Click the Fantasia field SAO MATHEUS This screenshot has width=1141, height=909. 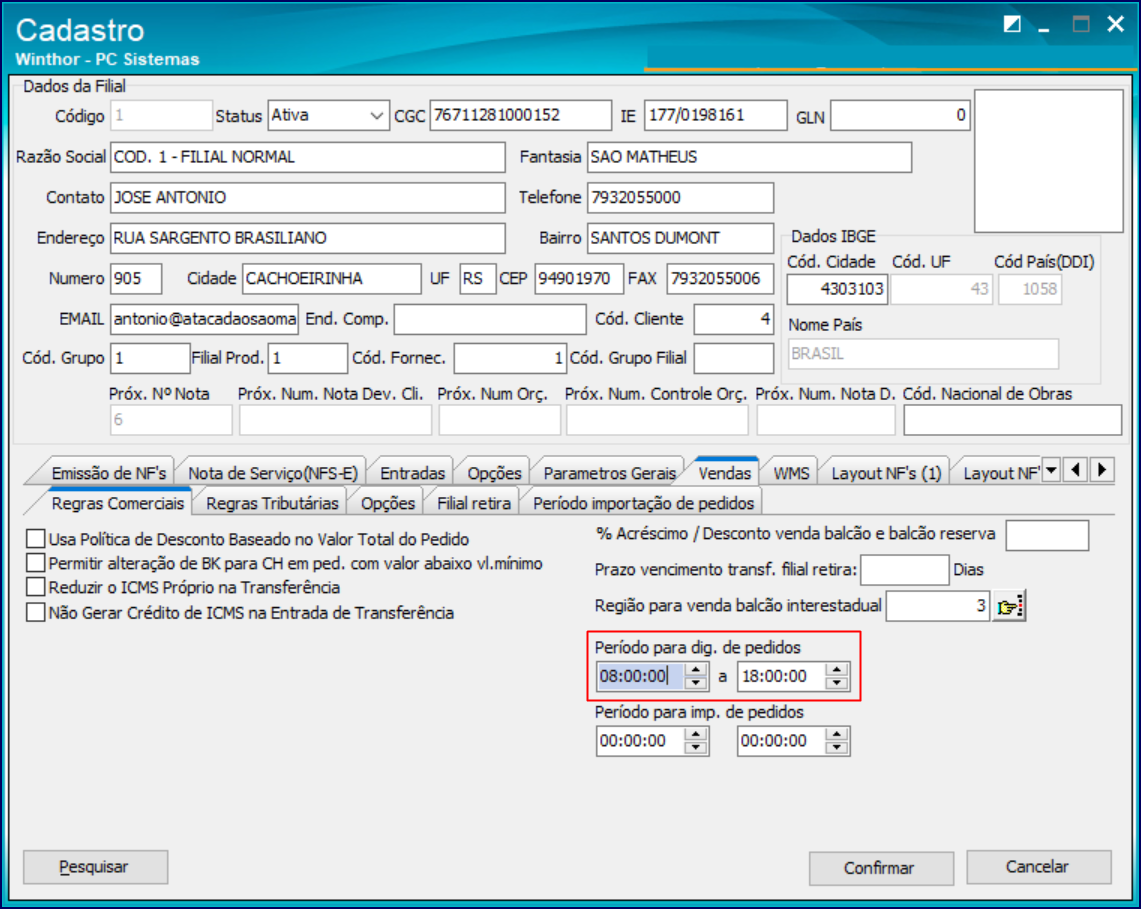click(750, 157)
